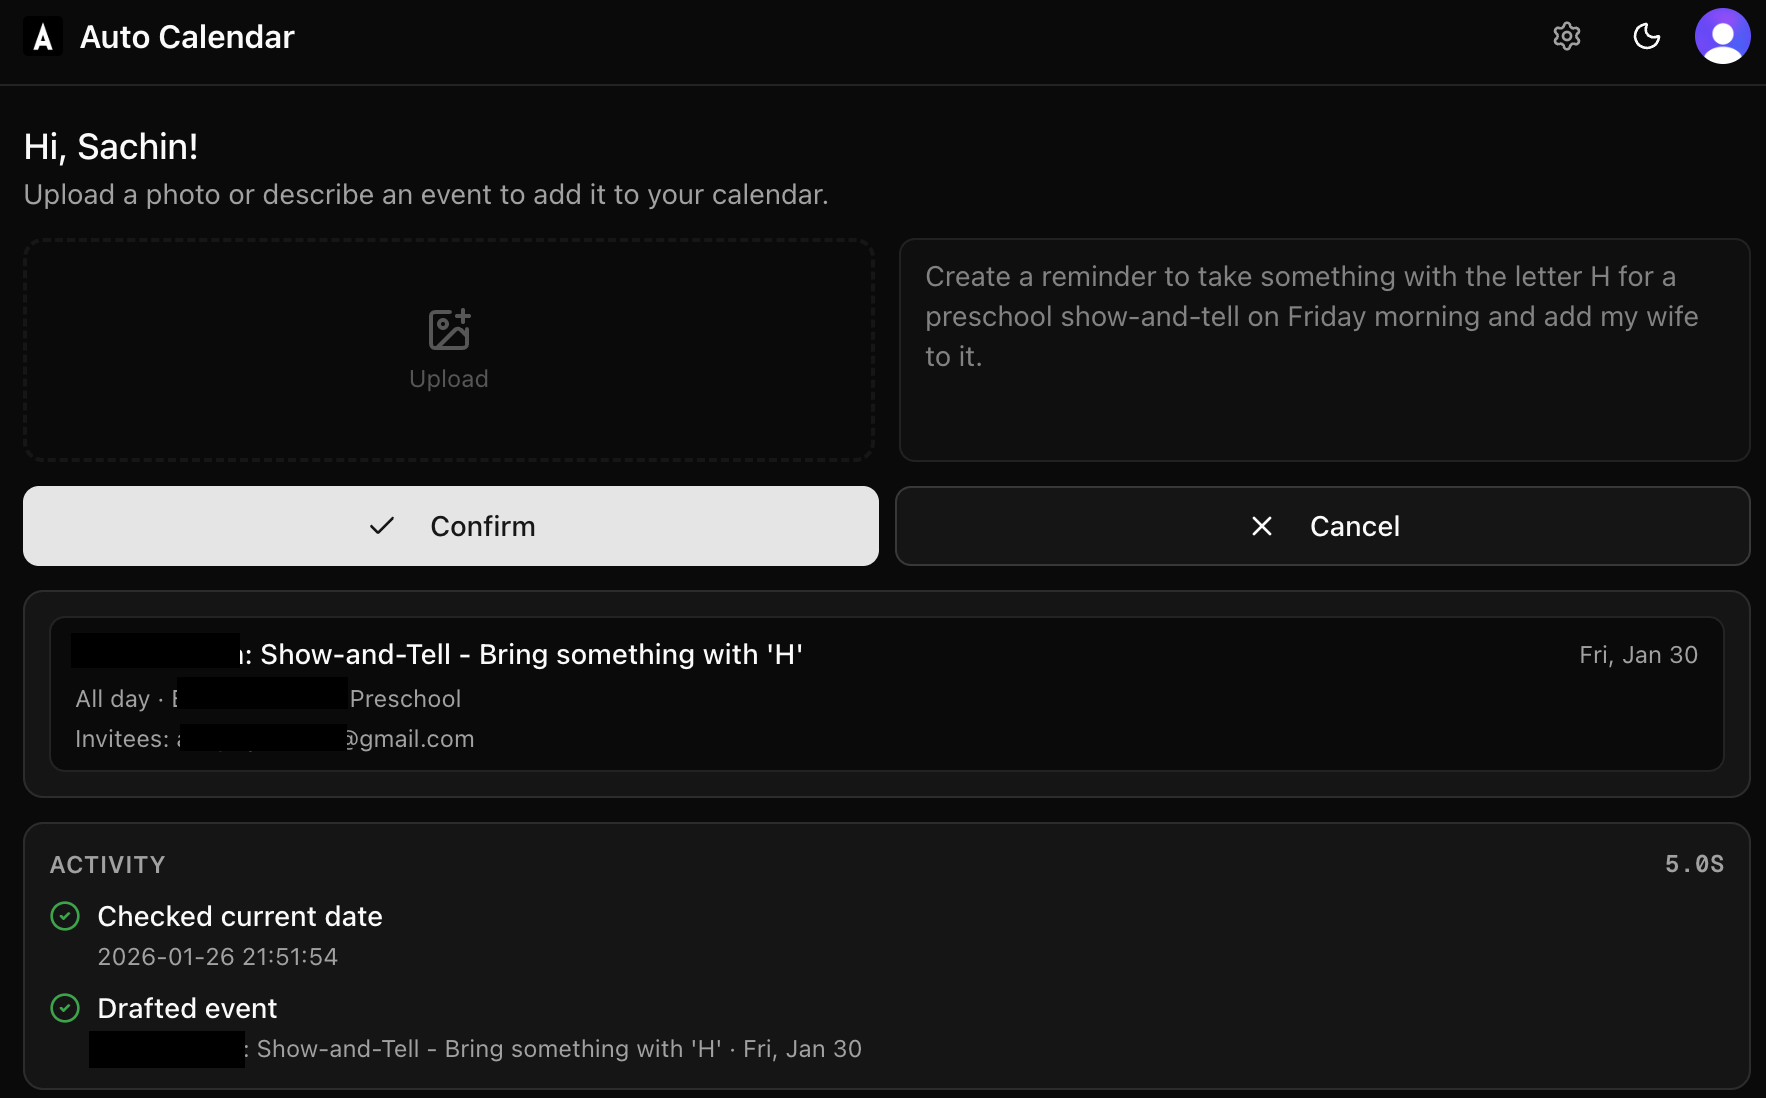This screenshot has height=1098, width=1766.
Task: Click the Fri, Jan 30 event date
Action: click(1638, 655)
